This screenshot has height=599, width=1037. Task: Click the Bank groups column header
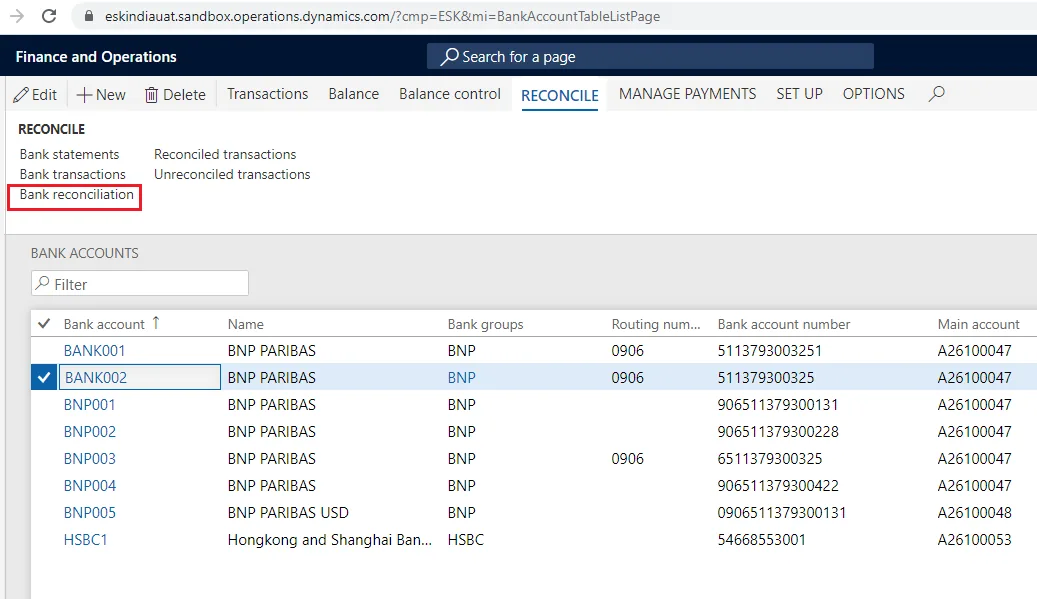485,324
